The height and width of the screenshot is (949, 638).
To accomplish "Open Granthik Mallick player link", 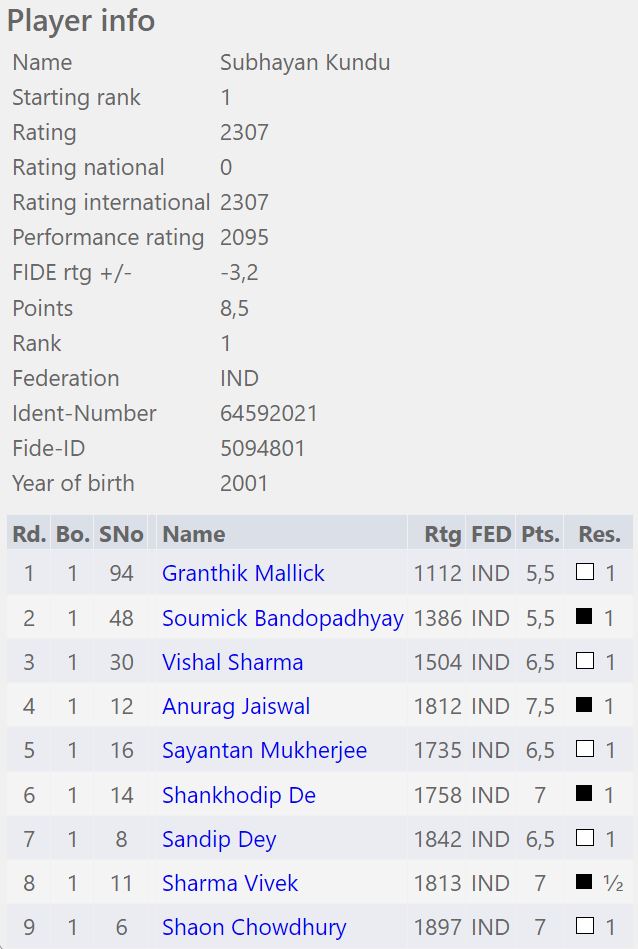I will pos(243,574).
